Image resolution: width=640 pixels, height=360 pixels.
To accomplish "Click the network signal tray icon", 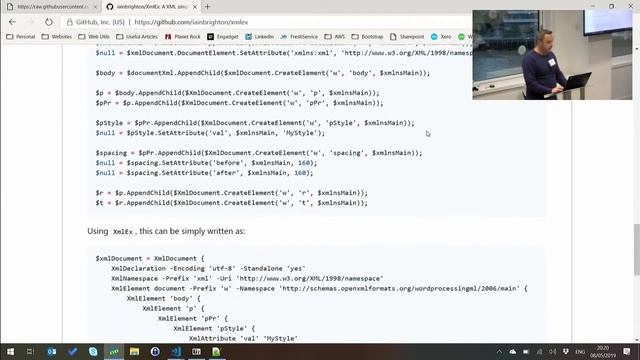I will coord(539,352).
